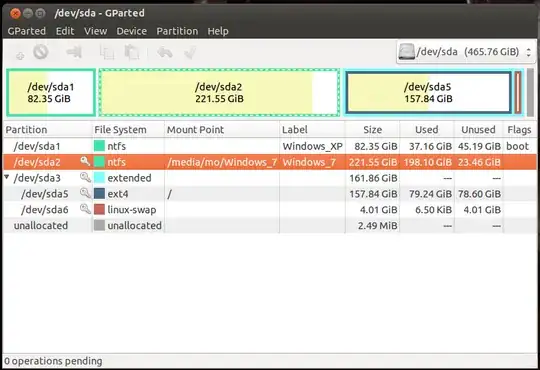Click the Delete partition toolbar icon
This screenshot has width=540, height=370.
click(x=41, y=52)
